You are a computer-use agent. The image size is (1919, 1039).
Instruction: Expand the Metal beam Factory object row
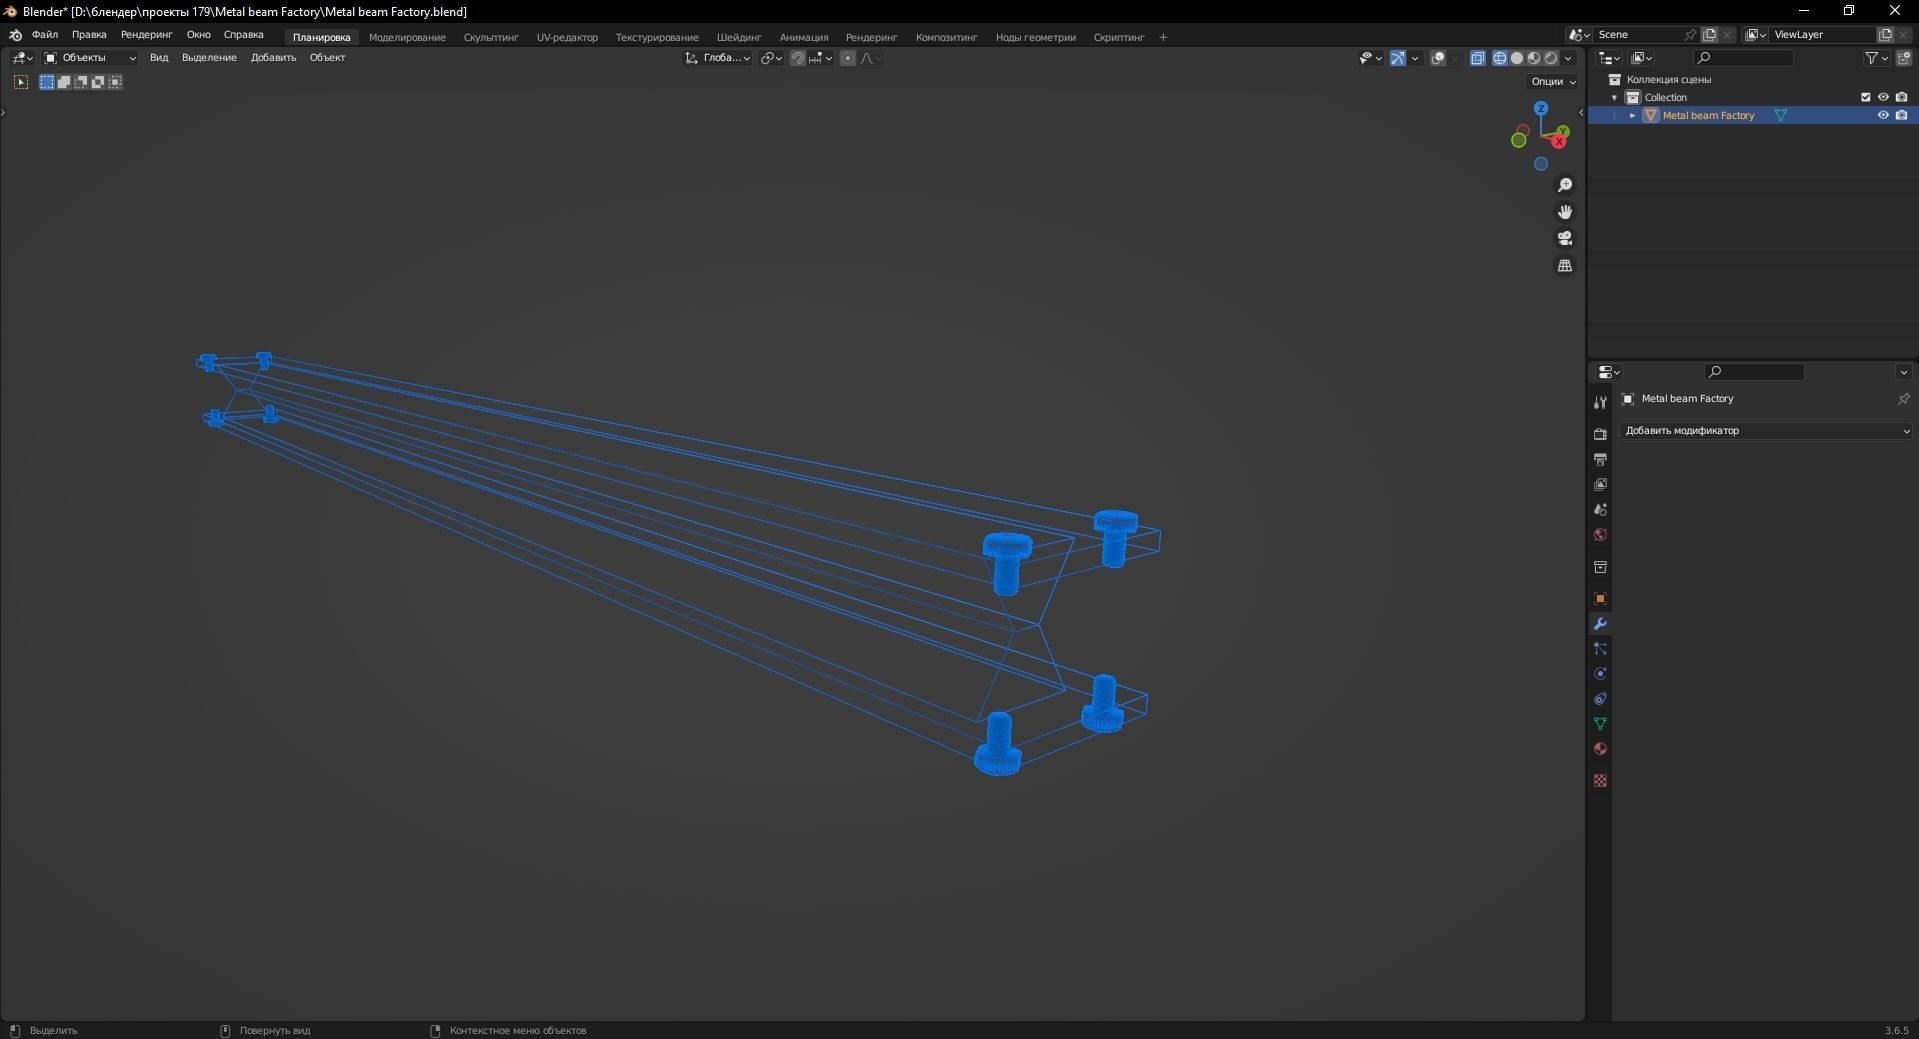(1632, 115)
